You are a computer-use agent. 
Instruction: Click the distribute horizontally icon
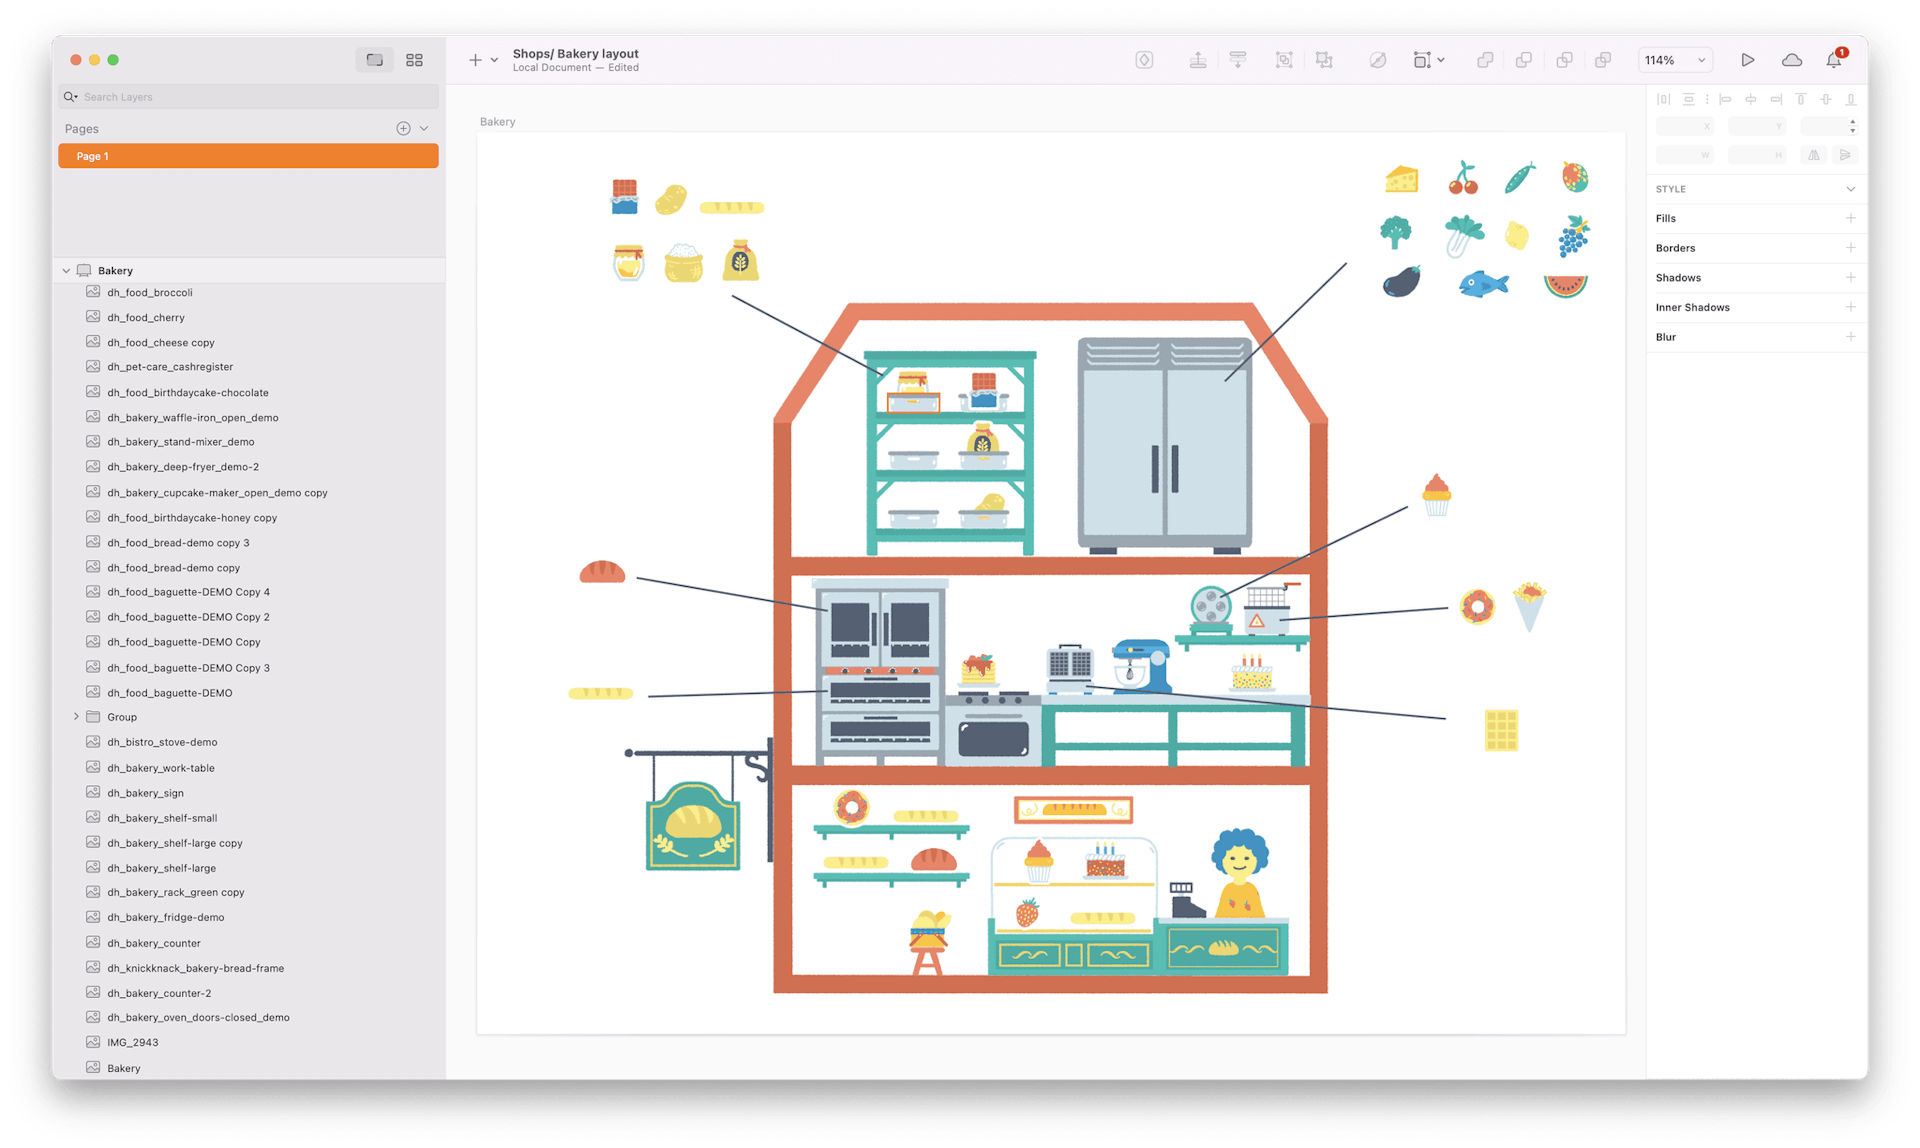[1663, 99]
